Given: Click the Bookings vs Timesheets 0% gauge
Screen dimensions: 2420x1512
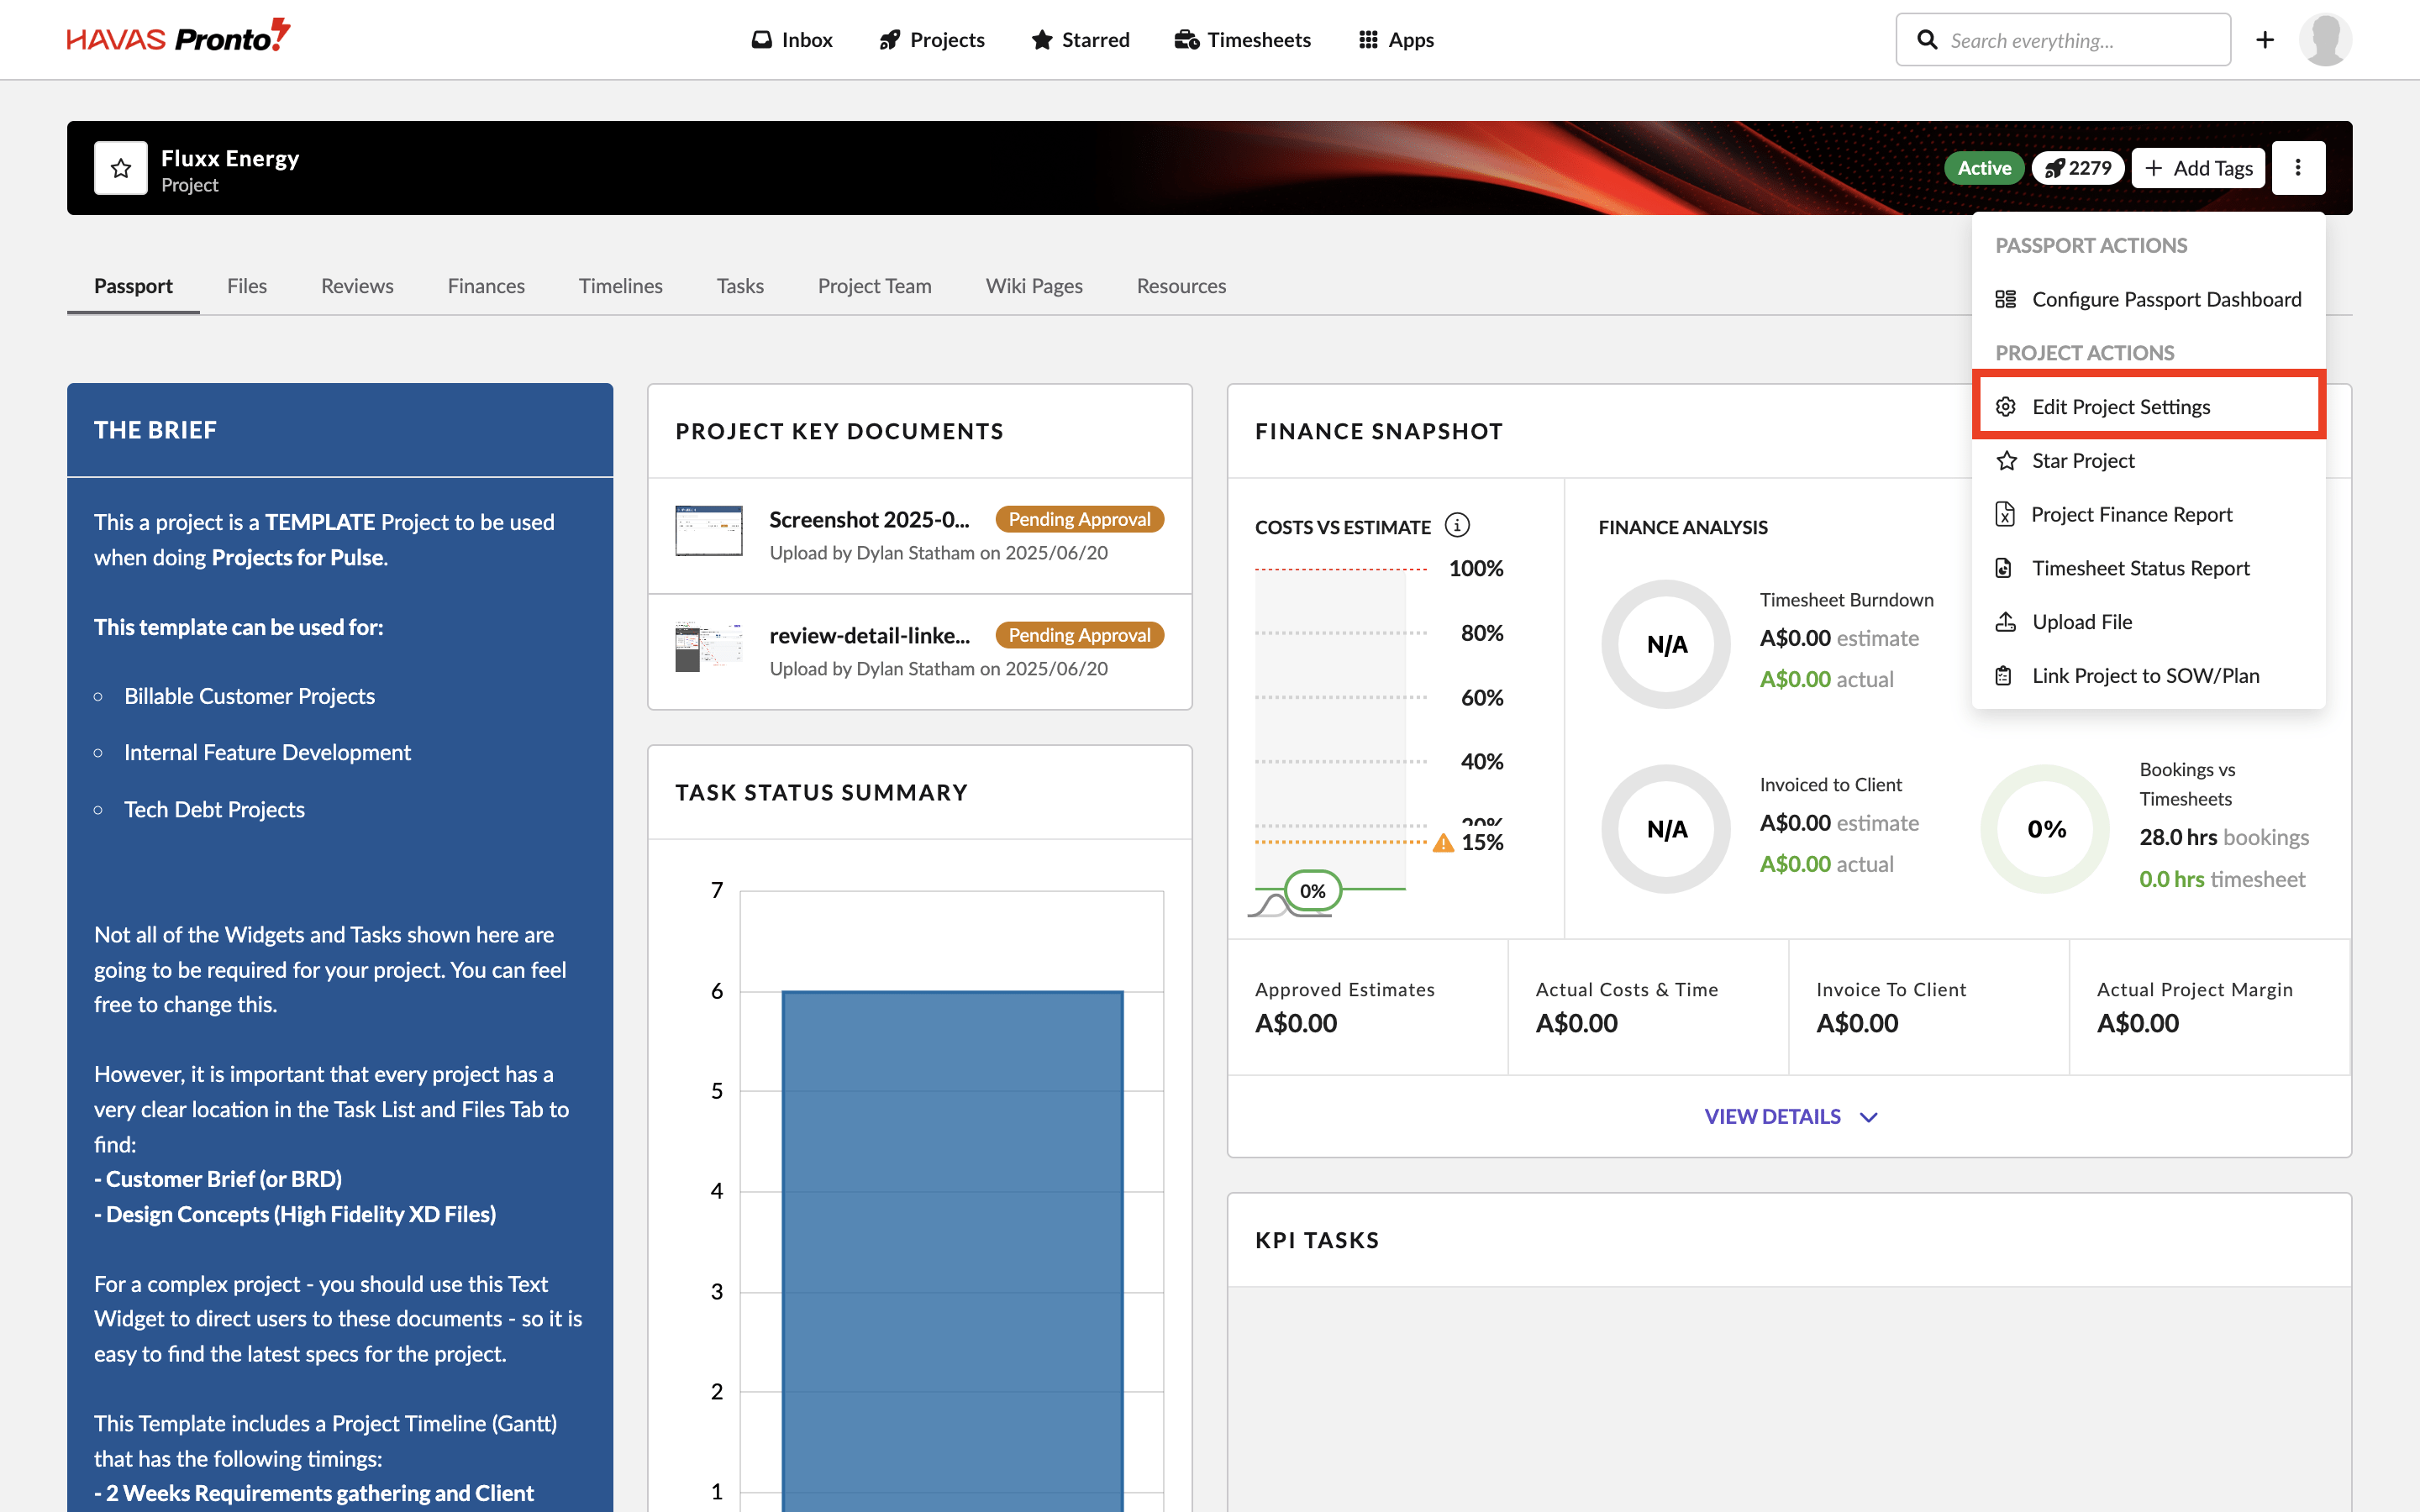Looking at the screenshot, I should [x=2046, y=829].
